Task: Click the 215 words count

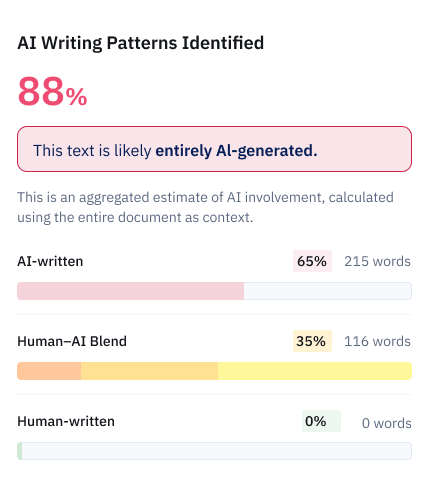Action: click(x=377, y=261)
